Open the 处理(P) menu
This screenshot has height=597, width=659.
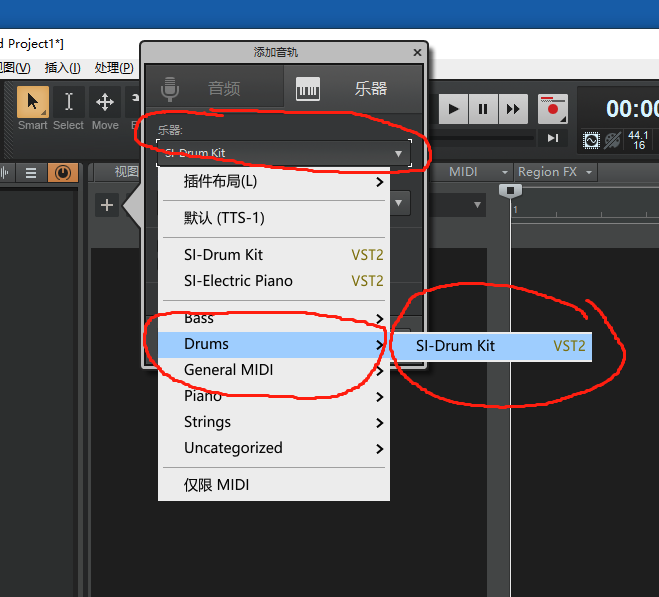[114, 68]
